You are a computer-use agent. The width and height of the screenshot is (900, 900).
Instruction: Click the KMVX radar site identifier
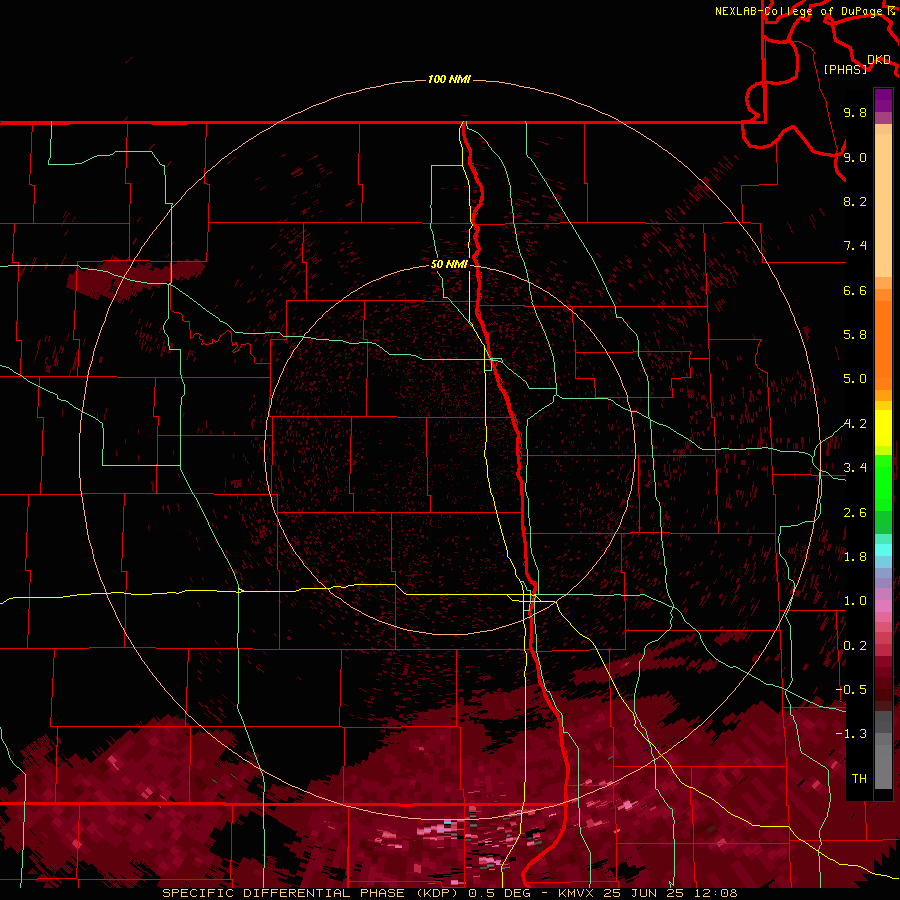click(576, 893)
